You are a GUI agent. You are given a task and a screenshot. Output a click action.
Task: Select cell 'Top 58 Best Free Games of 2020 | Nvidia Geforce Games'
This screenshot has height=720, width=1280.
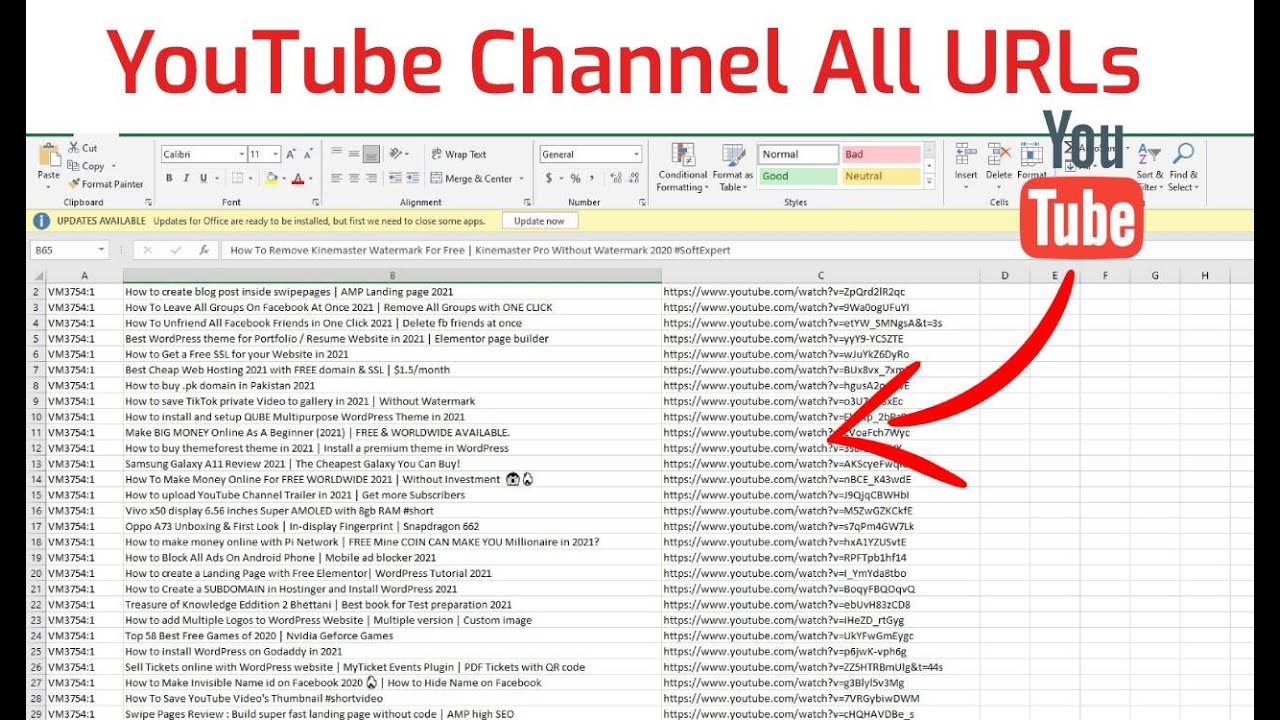click(x=392, y=635)
